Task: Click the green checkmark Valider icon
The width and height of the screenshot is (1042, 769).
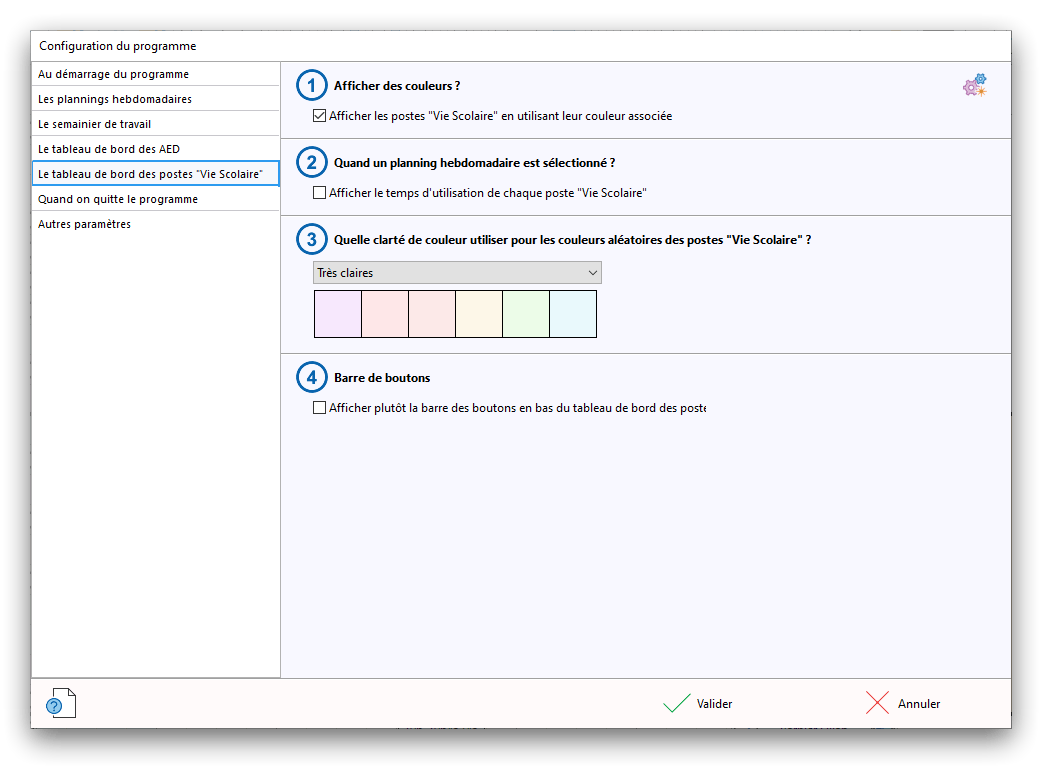Action: [677, 704]
